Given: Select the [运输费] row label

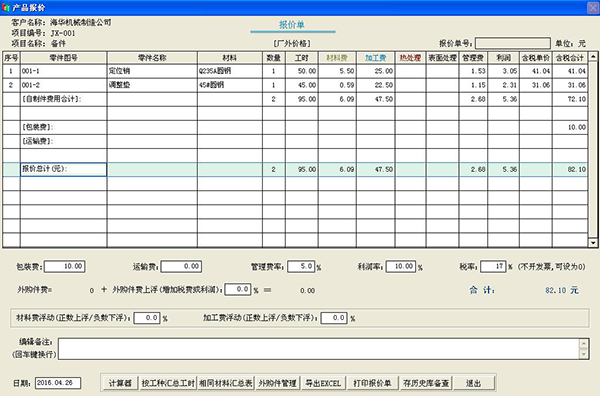Looking at the screenshot, I should 64,141.
